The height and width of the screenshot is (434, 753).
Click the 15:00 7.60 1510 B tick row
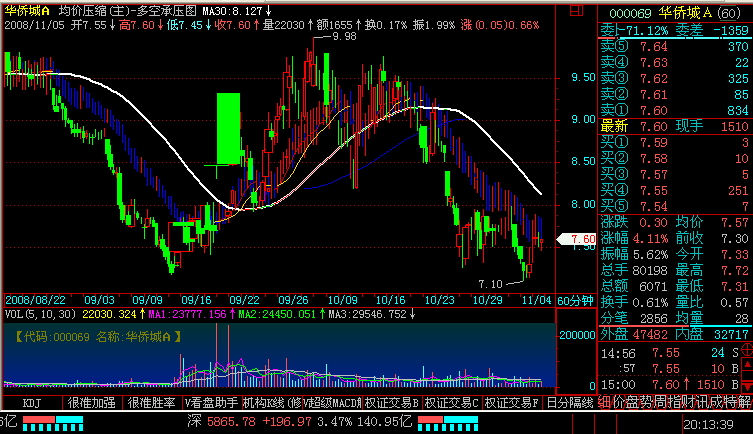pyautogui.click(x=670, y=385)
